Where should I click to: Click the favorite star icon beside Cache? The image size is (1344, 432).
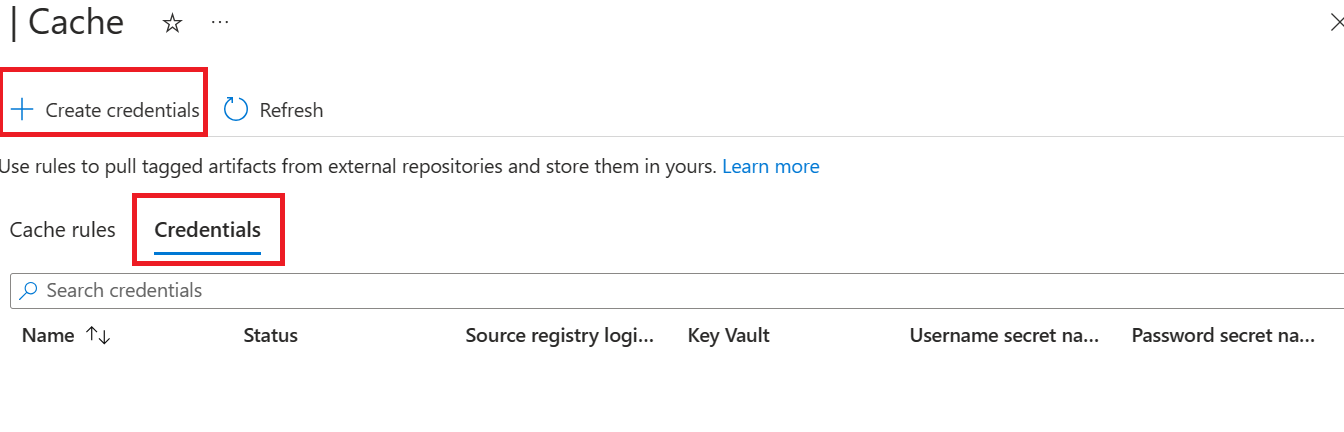pos(172,24)
